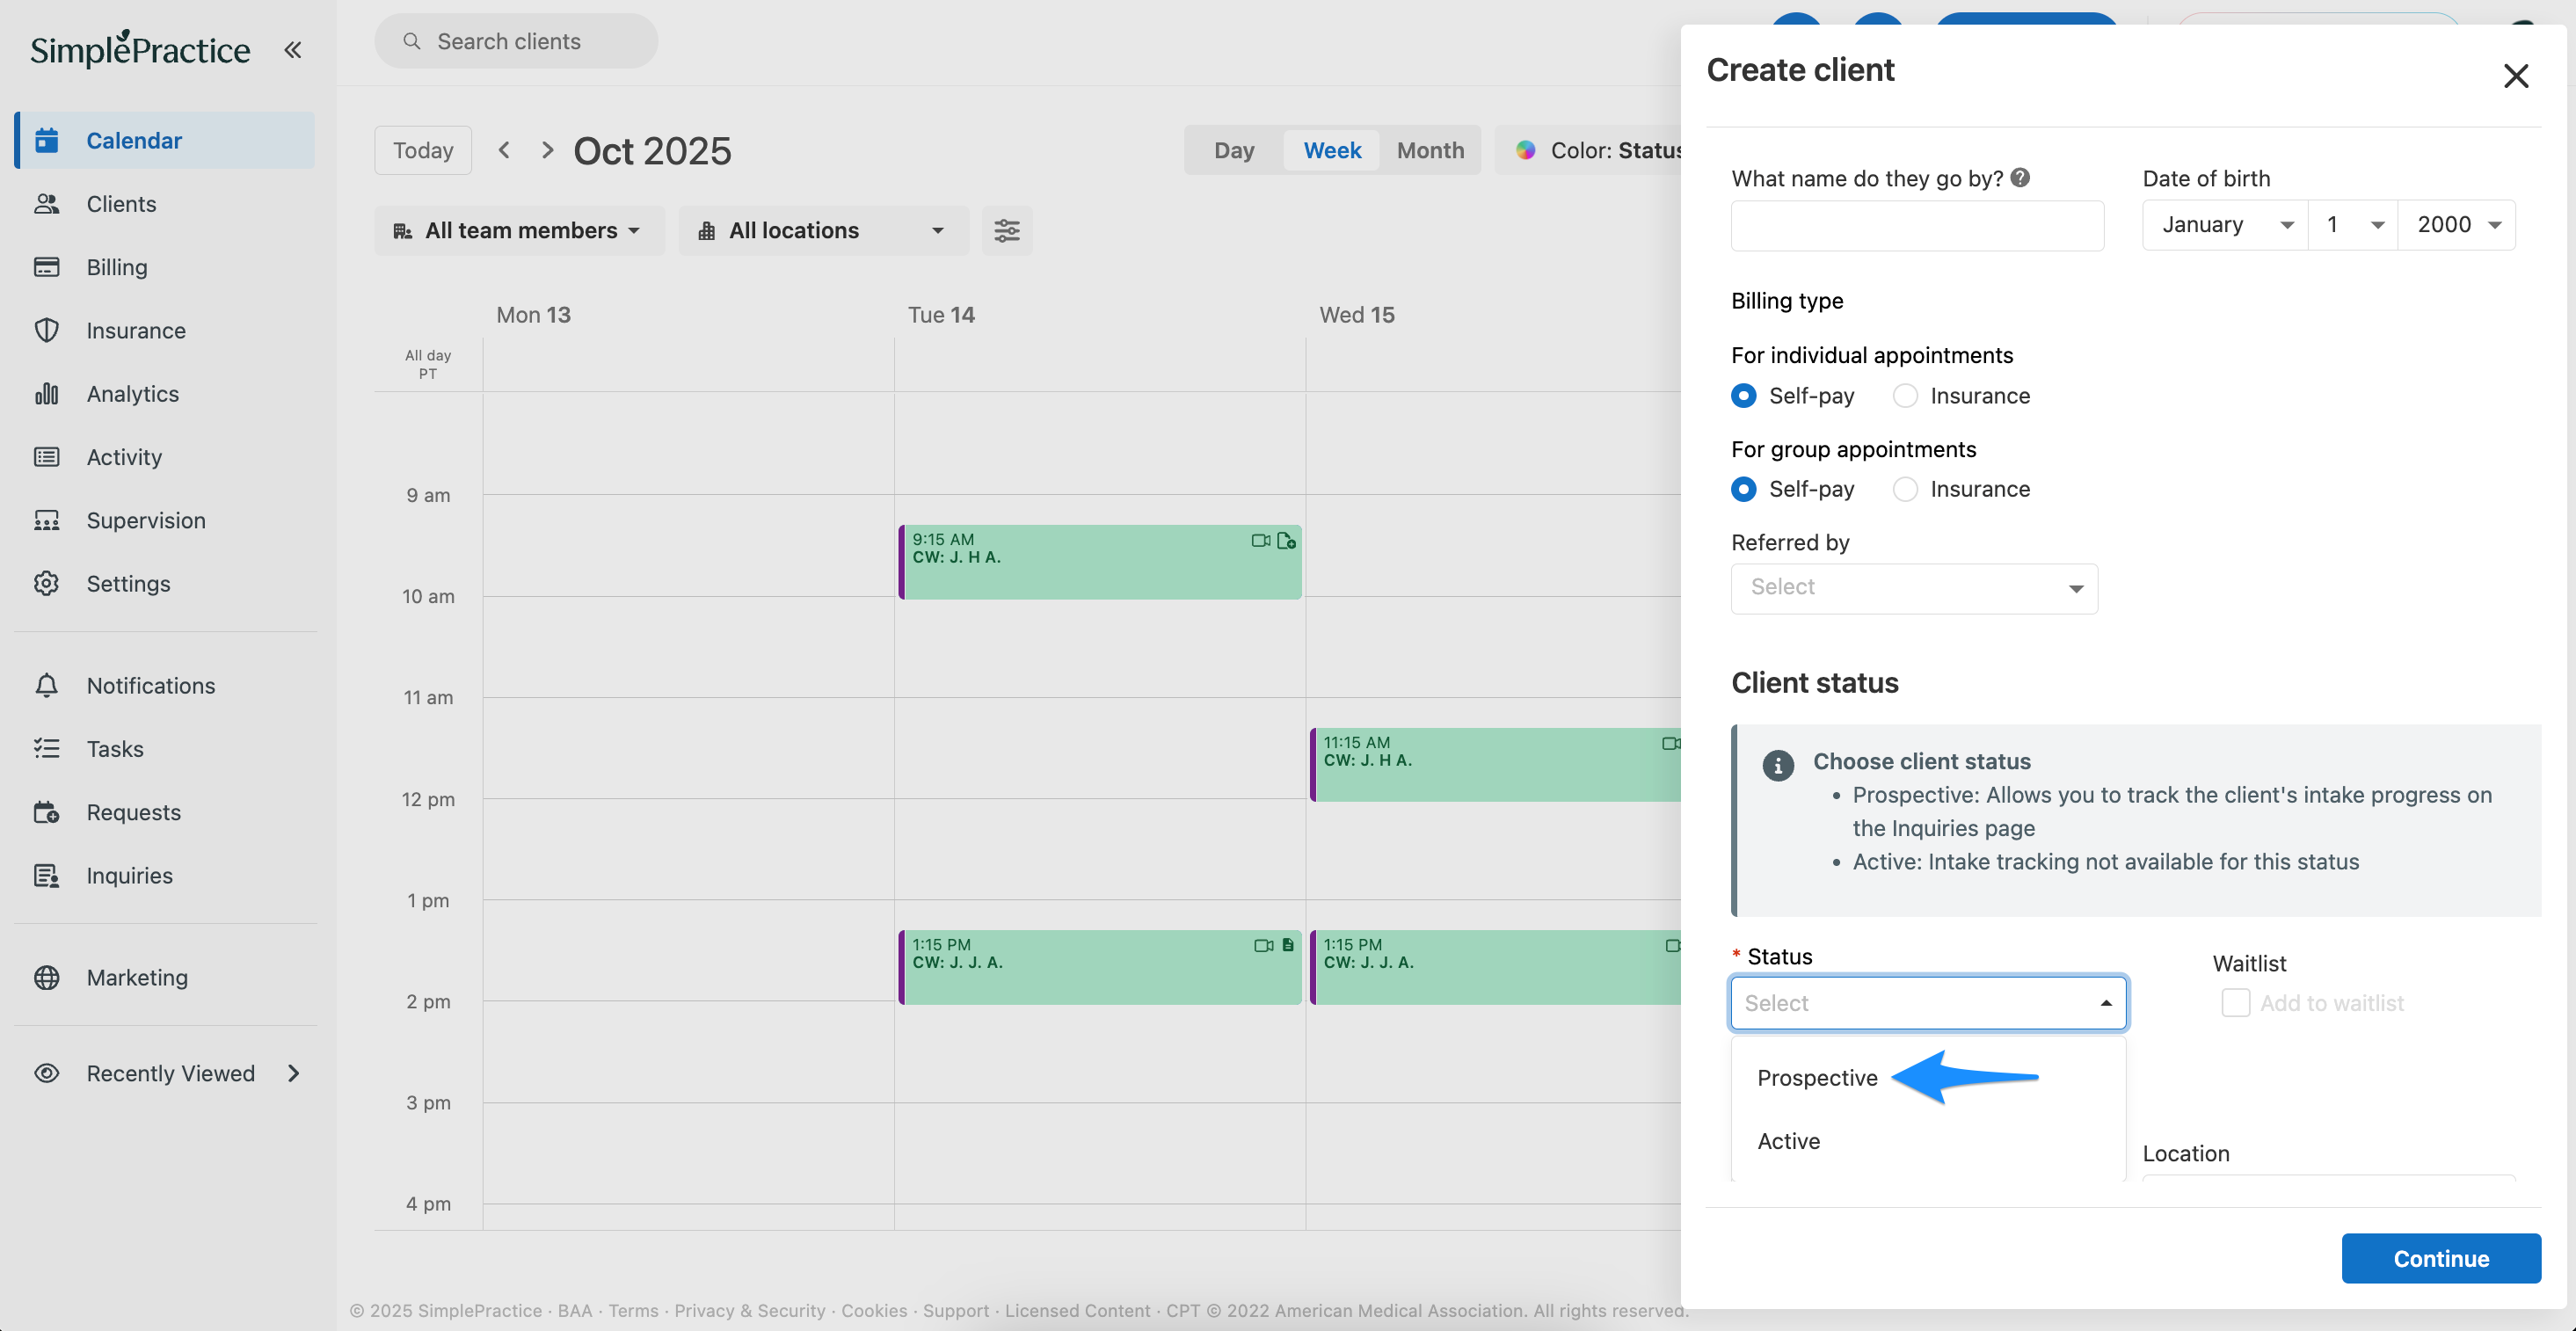This screenshot has height=1331, width=2576.
Task: Switch to Month view tab
Action: click(1430, 150)
